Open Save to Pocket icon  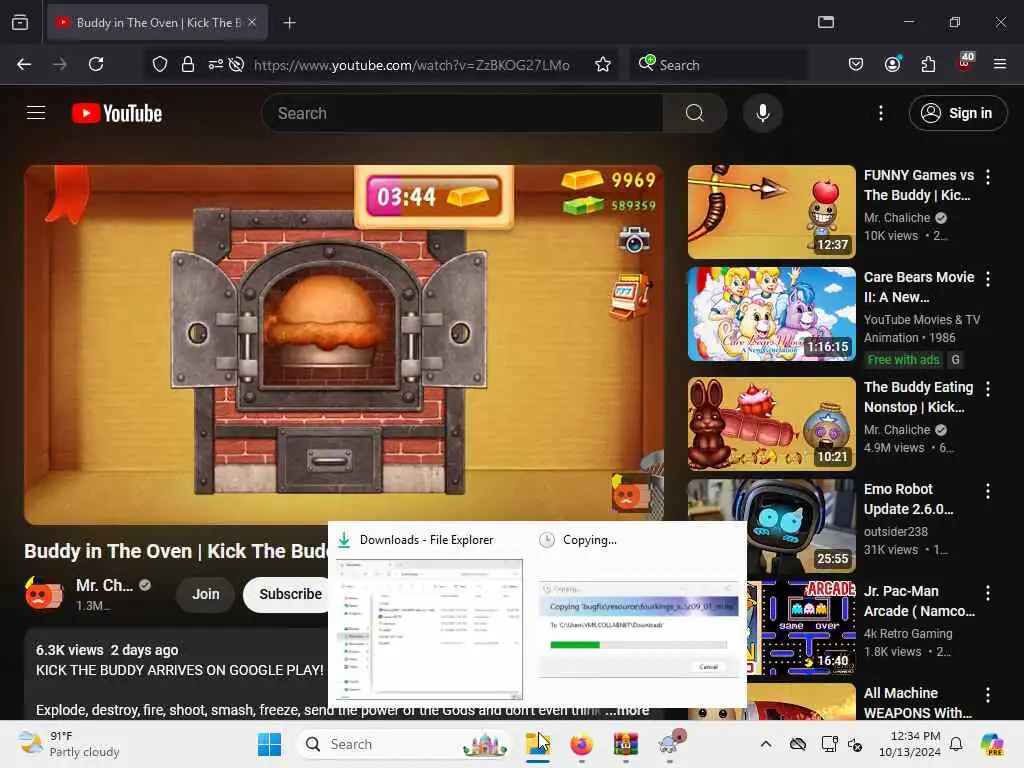(856, 64)
